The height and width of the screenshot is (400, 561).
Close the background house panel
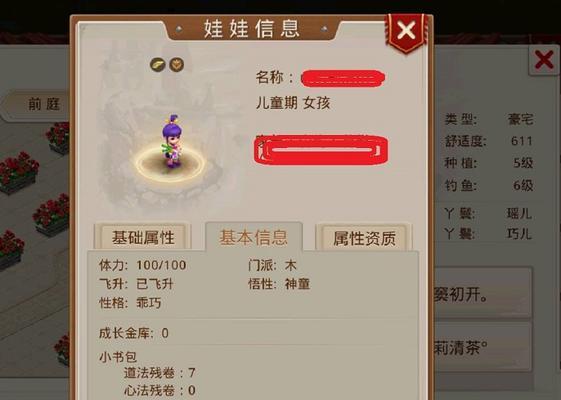544,59
